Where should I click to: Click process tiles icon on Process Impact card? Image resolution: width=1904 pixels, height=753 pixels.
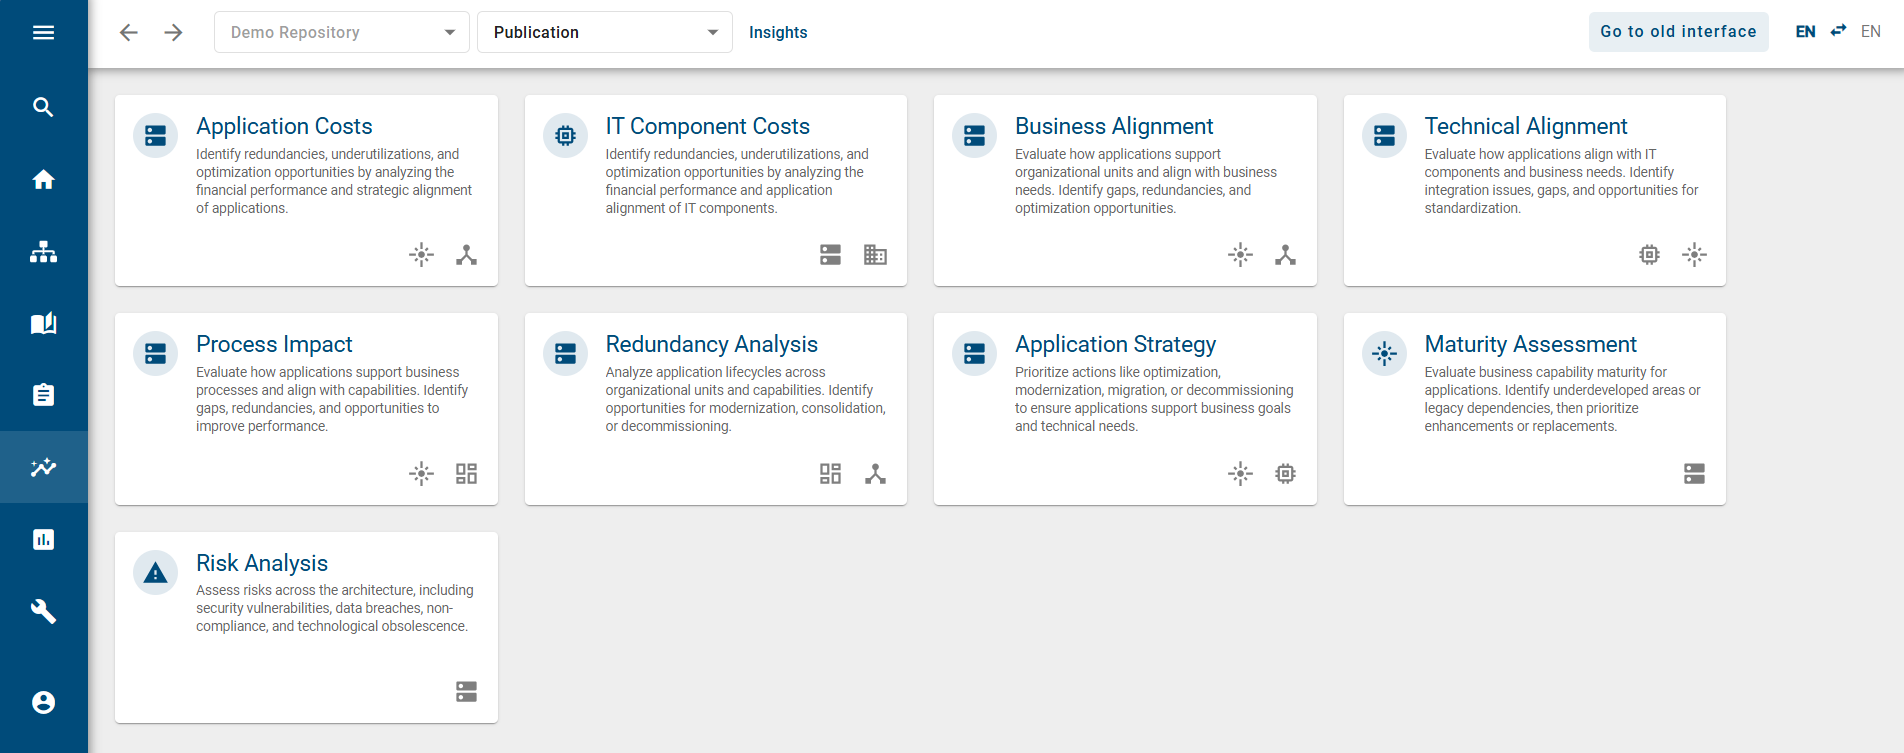point(467,474)
